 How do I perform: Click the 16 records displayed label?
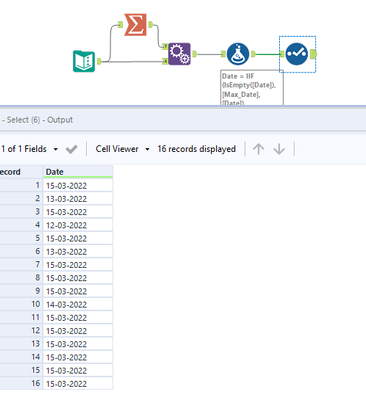[197, 149]
